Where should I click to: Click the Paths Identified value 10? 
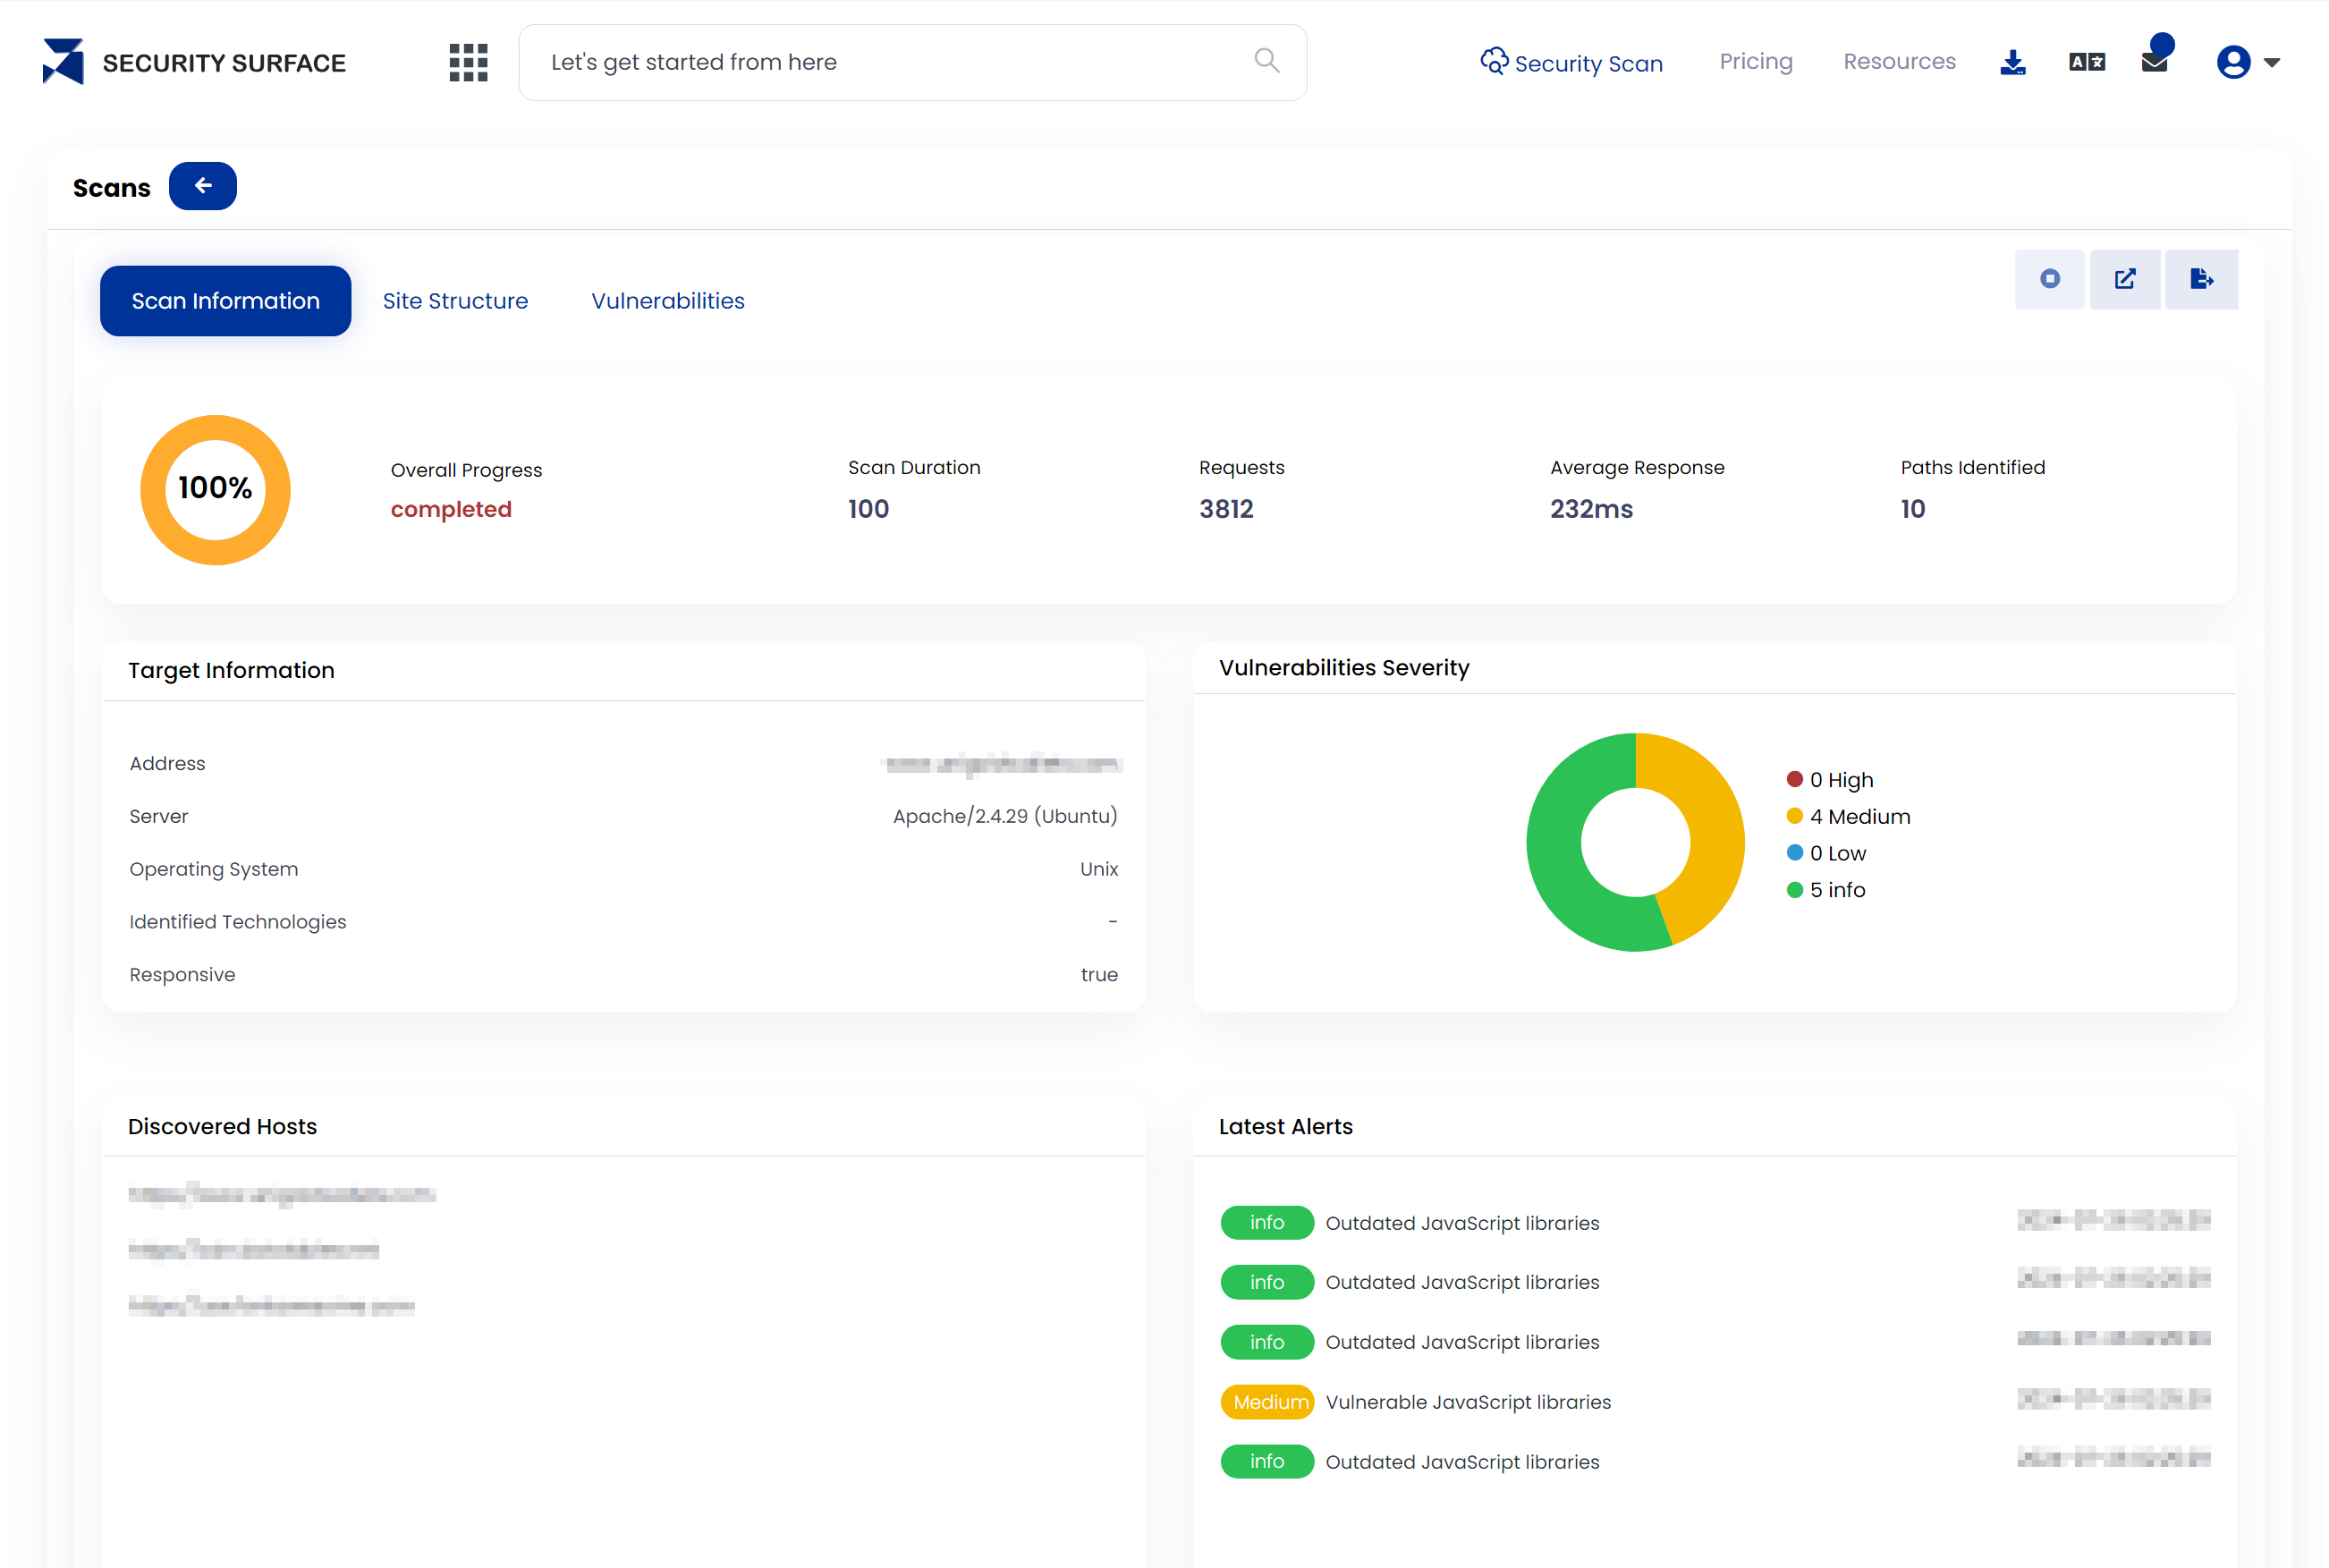point(1912,509)
